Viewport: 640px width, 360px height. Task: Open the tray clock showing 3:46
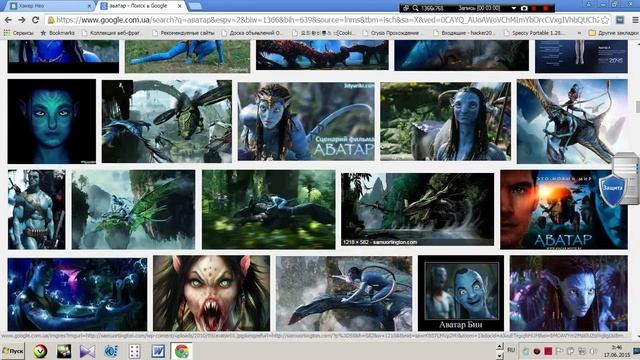pos(617,351)
